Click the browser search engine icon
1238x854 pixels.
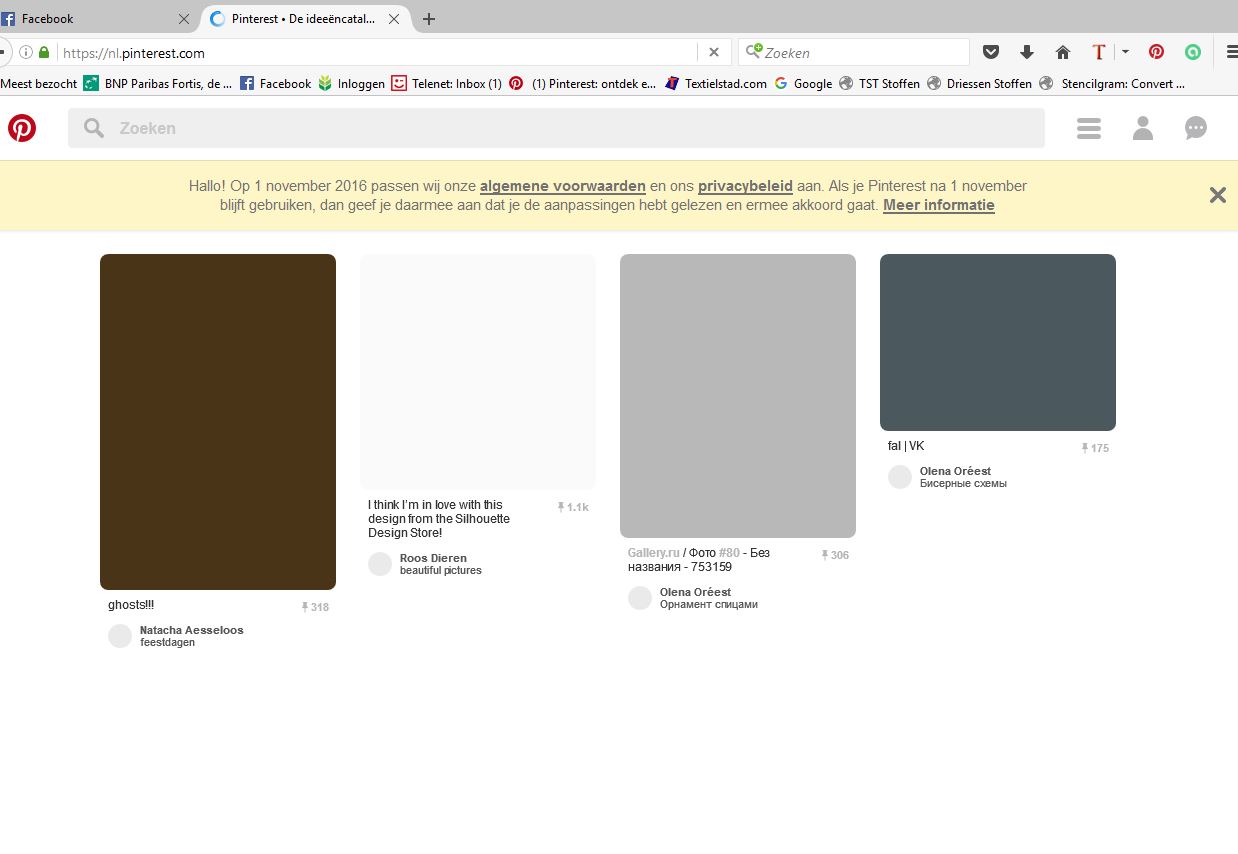[x=754, y=52]
